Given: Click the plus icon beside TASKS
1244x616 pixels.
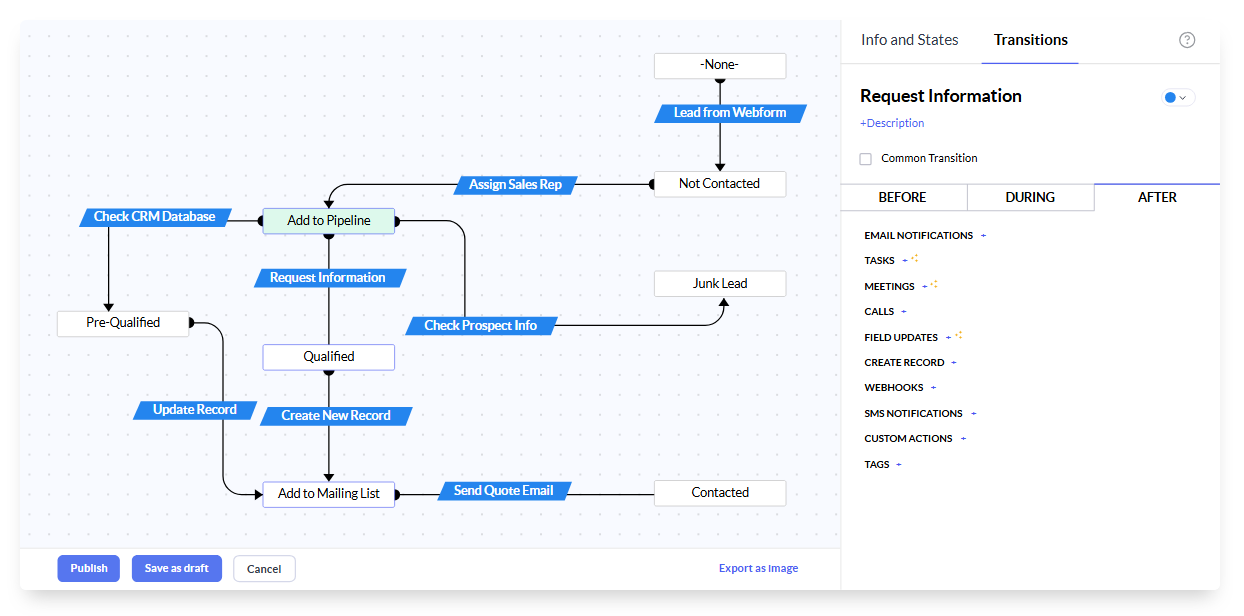Looking at the screenshot, I should point(905,261).
